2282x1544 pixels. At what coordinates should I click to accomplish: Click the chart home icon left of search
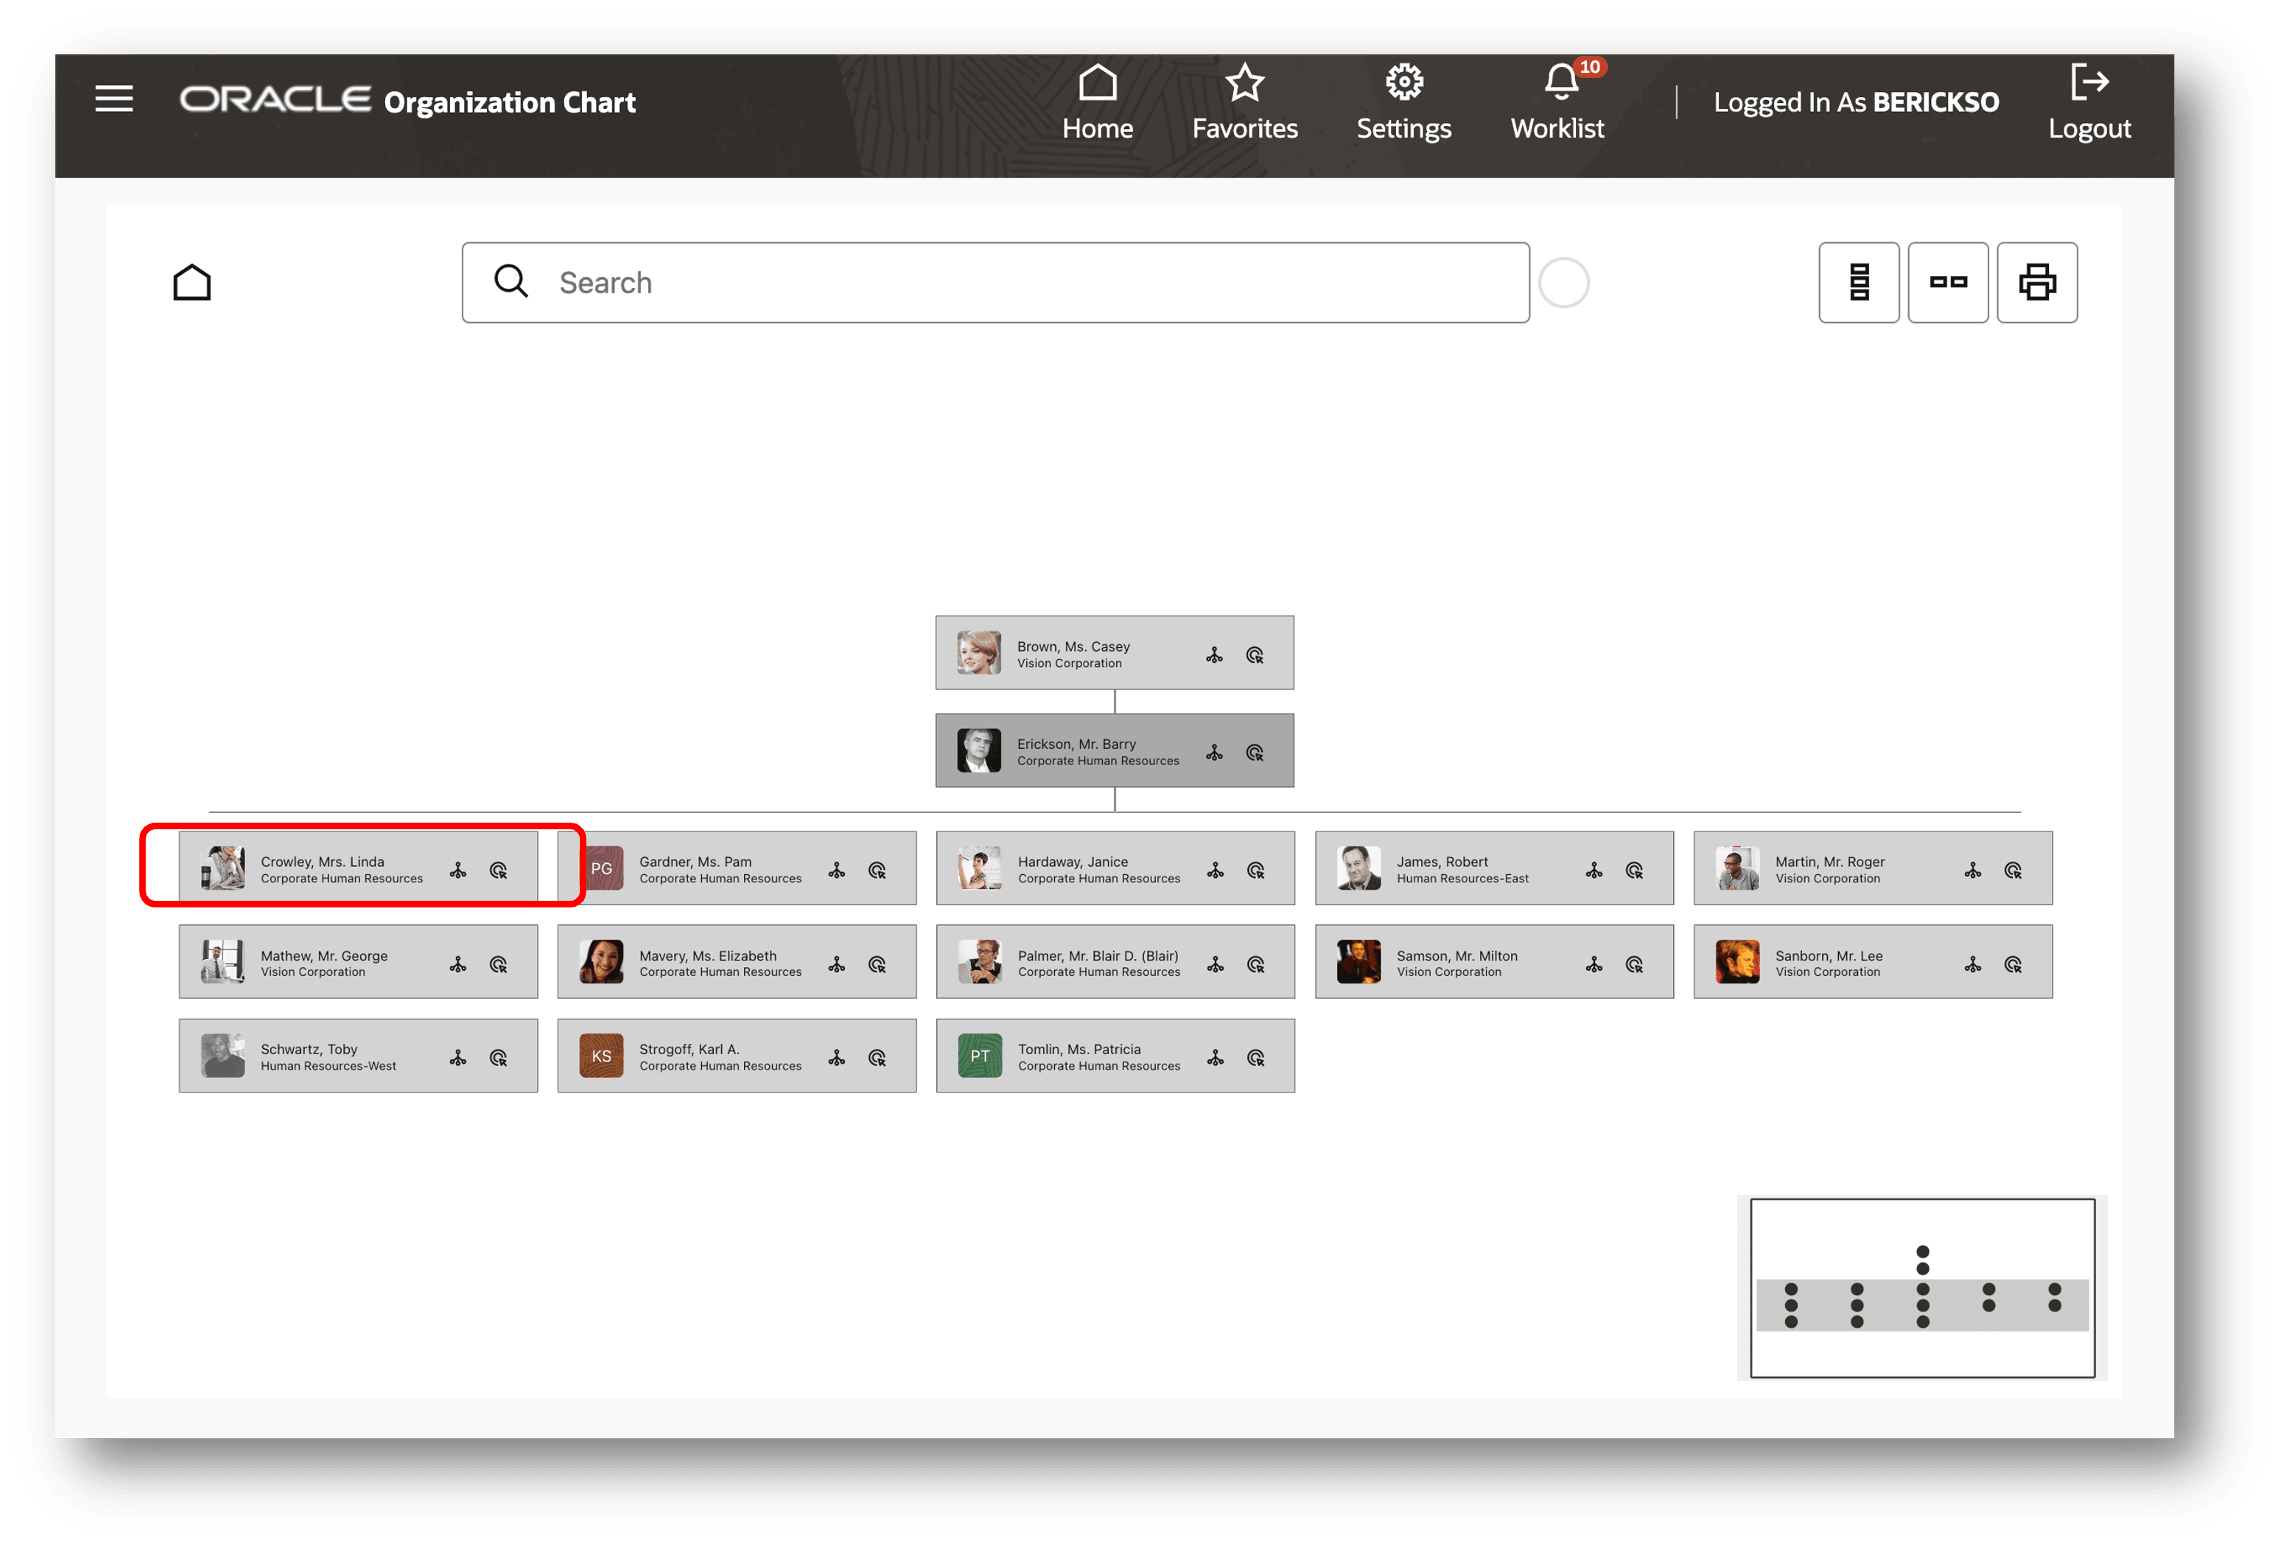point(192,283)
